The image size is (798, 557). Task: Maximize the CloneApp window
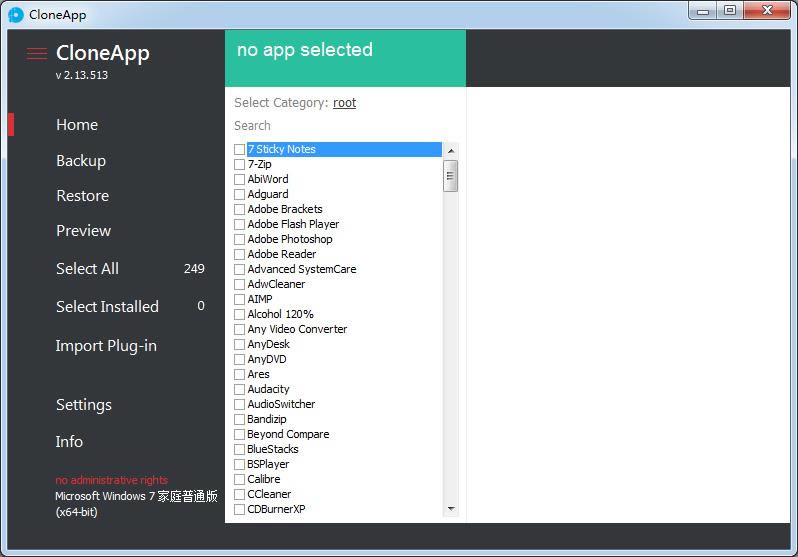tap(730, 11)
